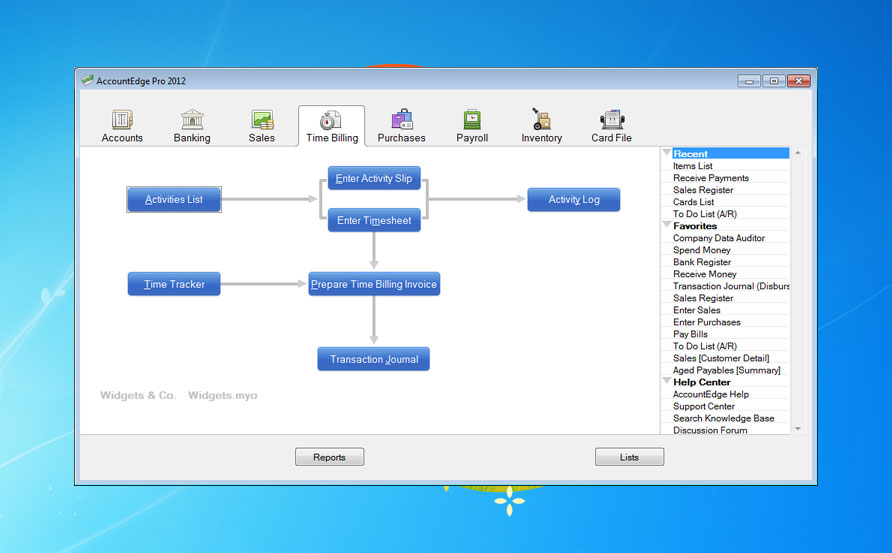Collapse the Recent section triangle

(x=667, y=152)
